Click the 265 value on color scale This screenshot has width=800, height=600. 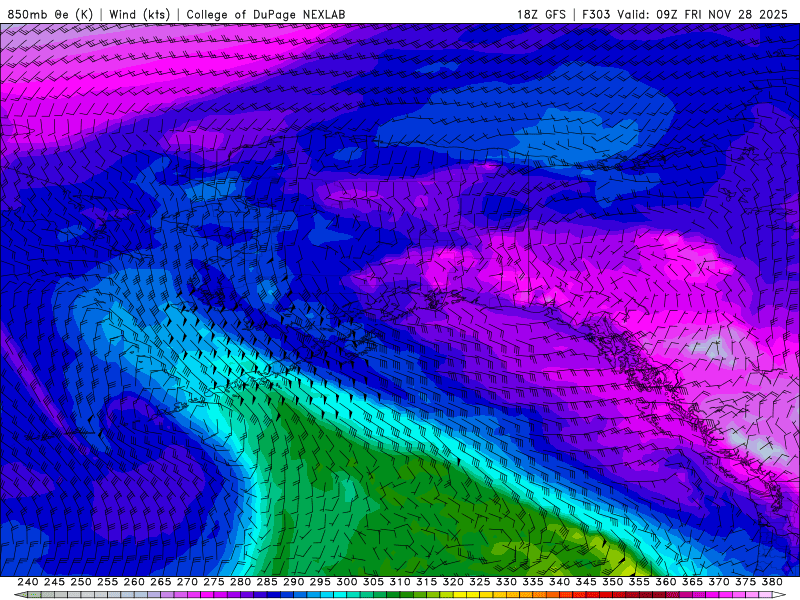pos(160,582)
